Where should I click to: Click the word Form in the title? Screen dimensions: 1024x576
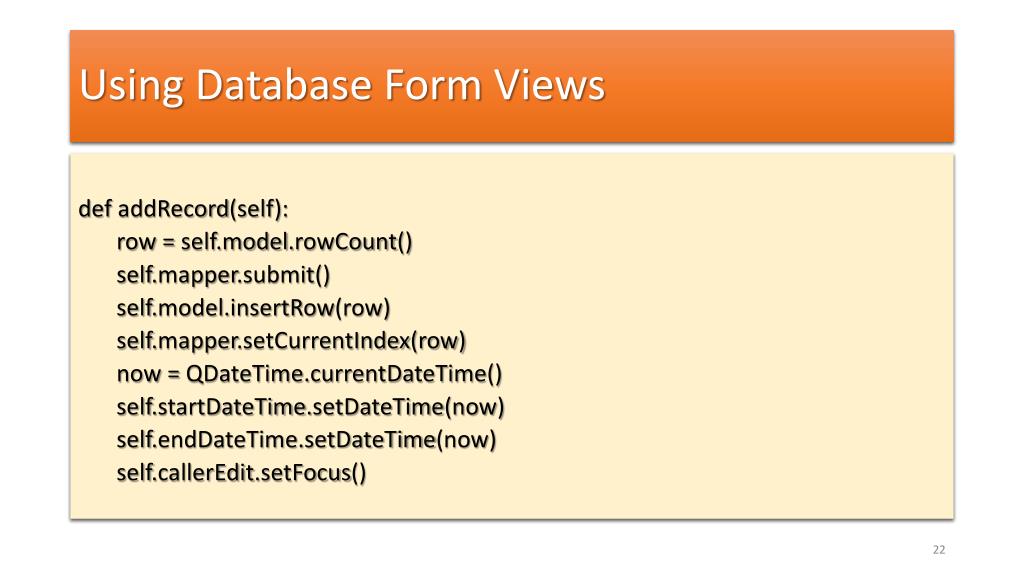click(432, 85)
